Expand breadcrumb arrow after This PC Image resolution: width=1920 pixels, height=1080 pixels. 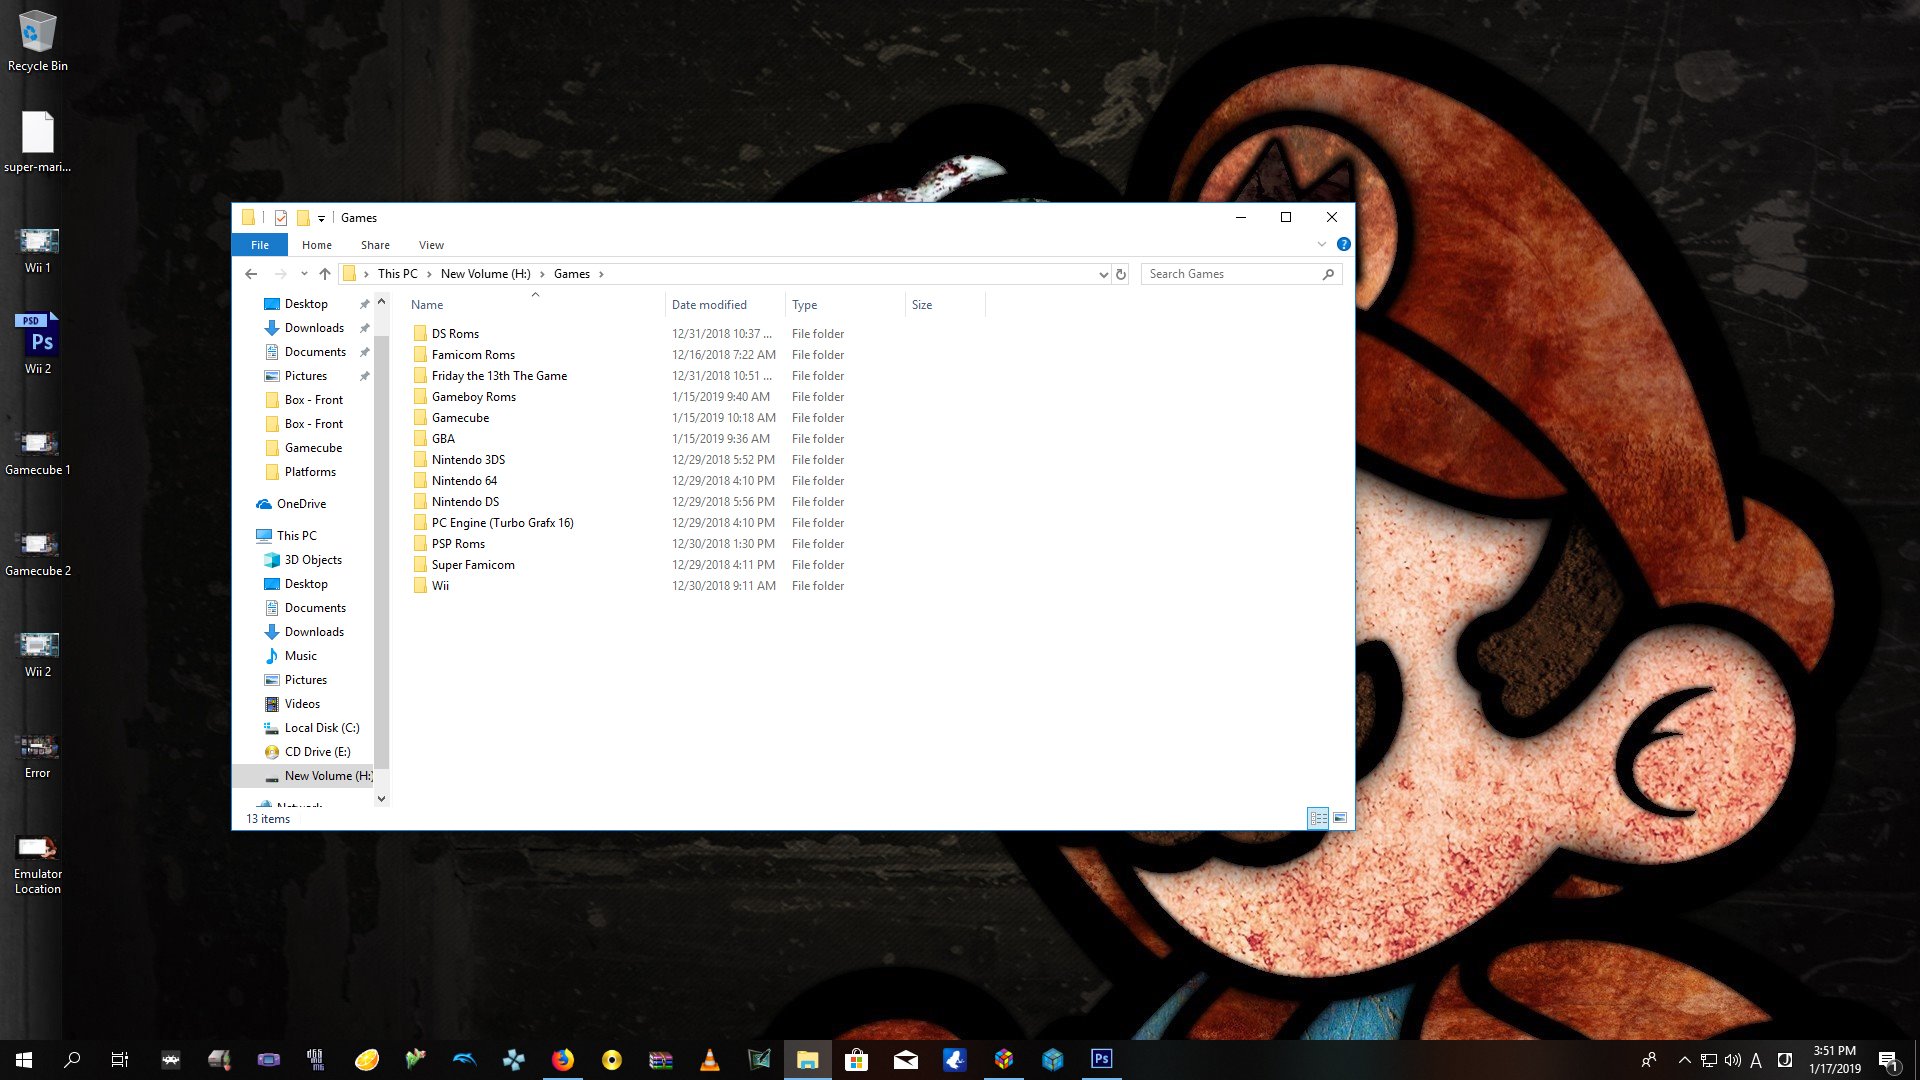pos(429,274)
